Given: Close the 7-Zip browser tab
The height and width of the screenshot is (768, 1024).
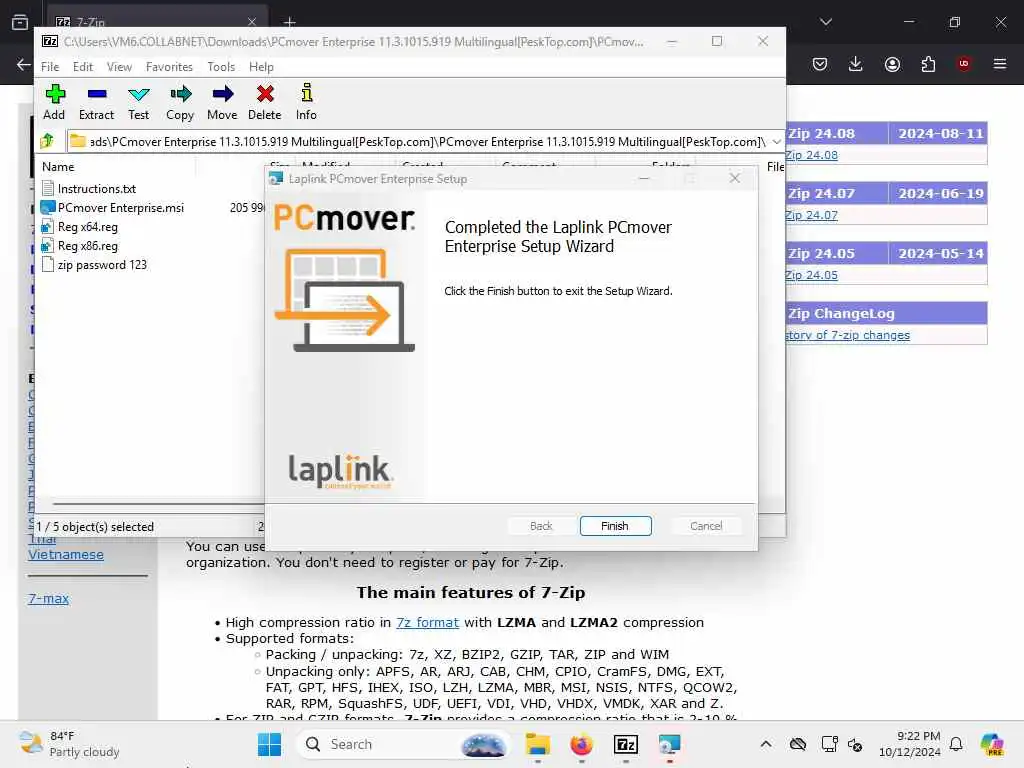Looking at the screenshot, I should (251, 22).
